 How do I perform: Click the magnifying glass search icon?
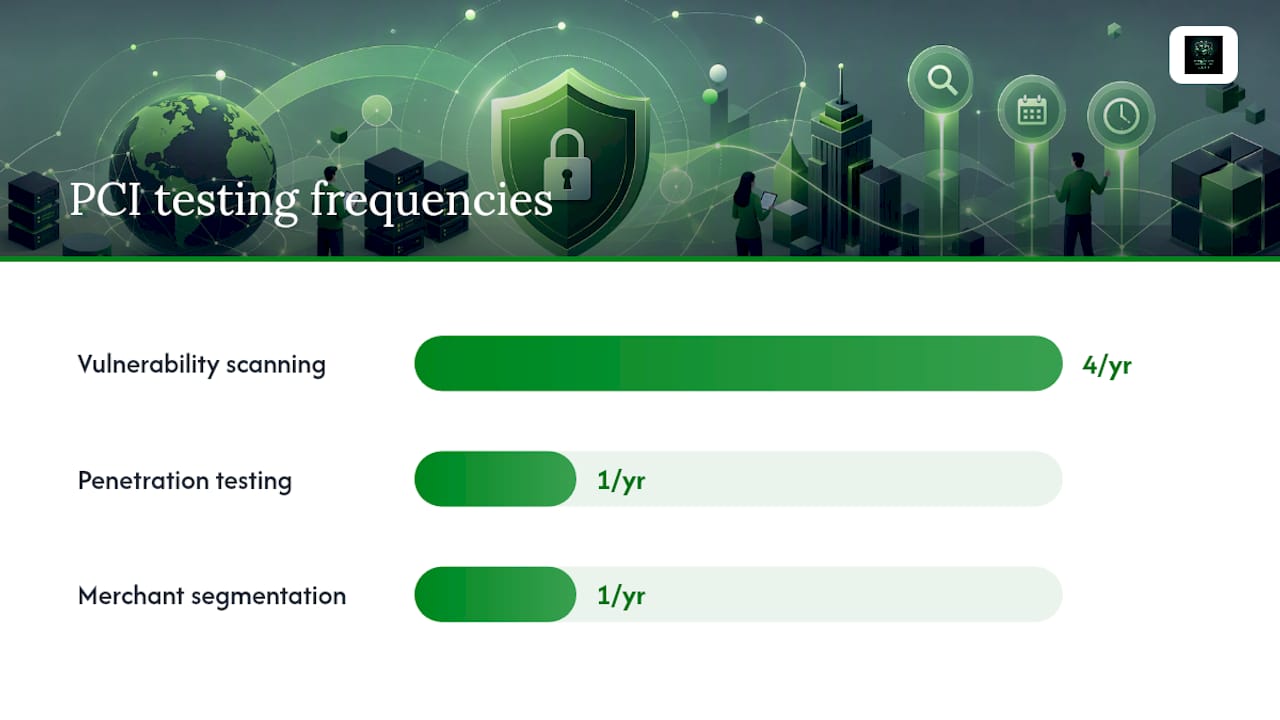[x=941, y=79]
